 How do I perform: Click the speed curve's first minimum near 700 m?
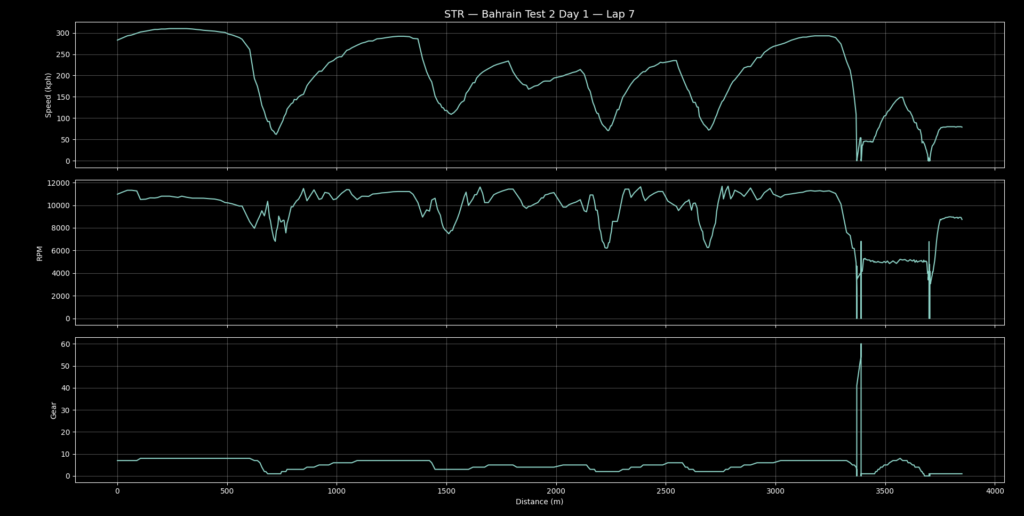(x=277, y=133)
